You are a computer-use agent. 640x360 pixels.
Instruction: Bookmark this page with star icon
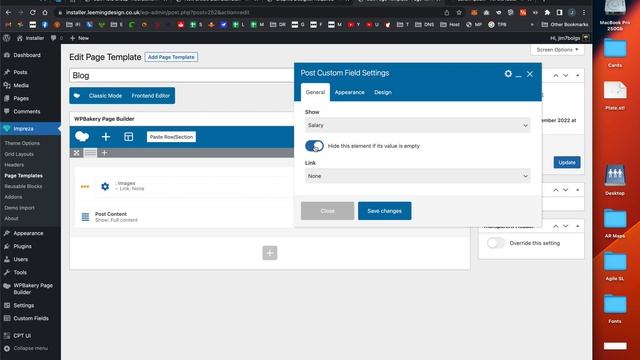pos(459,13)
